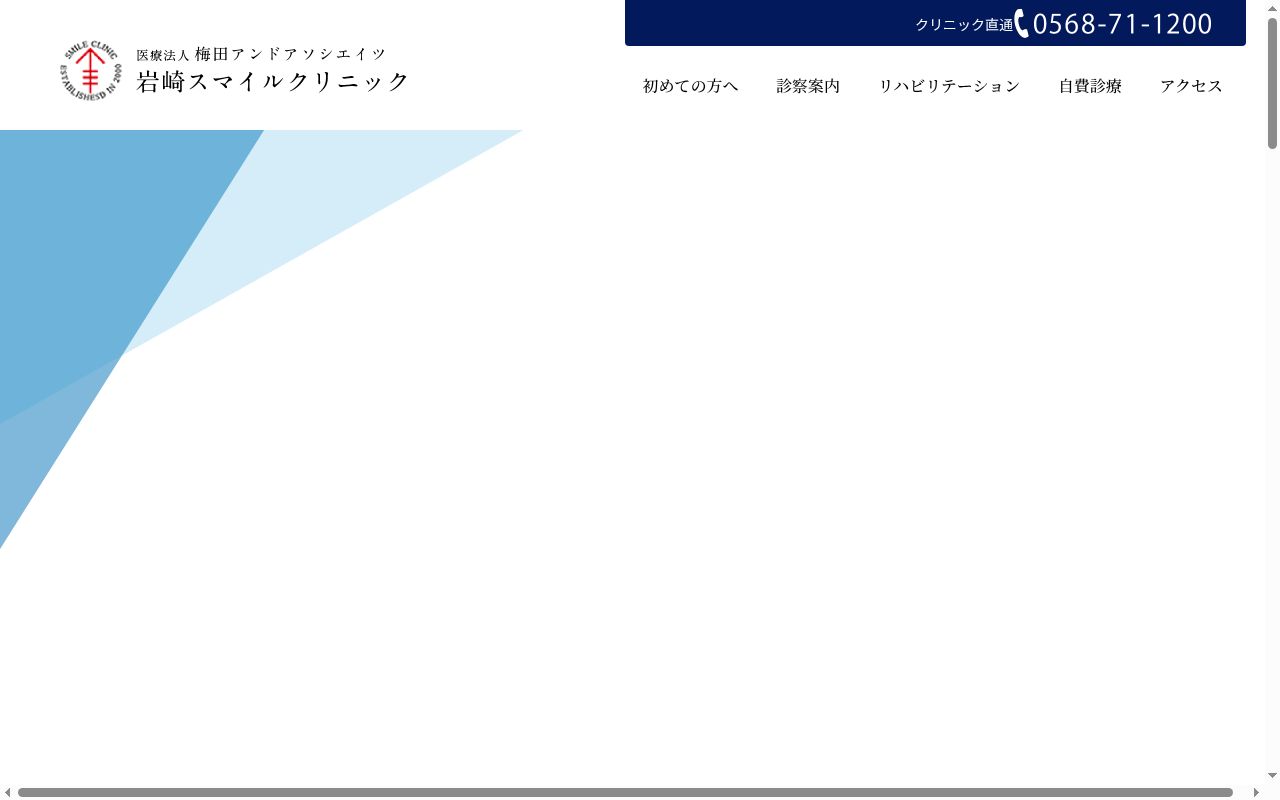Click the telephone handset icon

(x=1021, y=24)
